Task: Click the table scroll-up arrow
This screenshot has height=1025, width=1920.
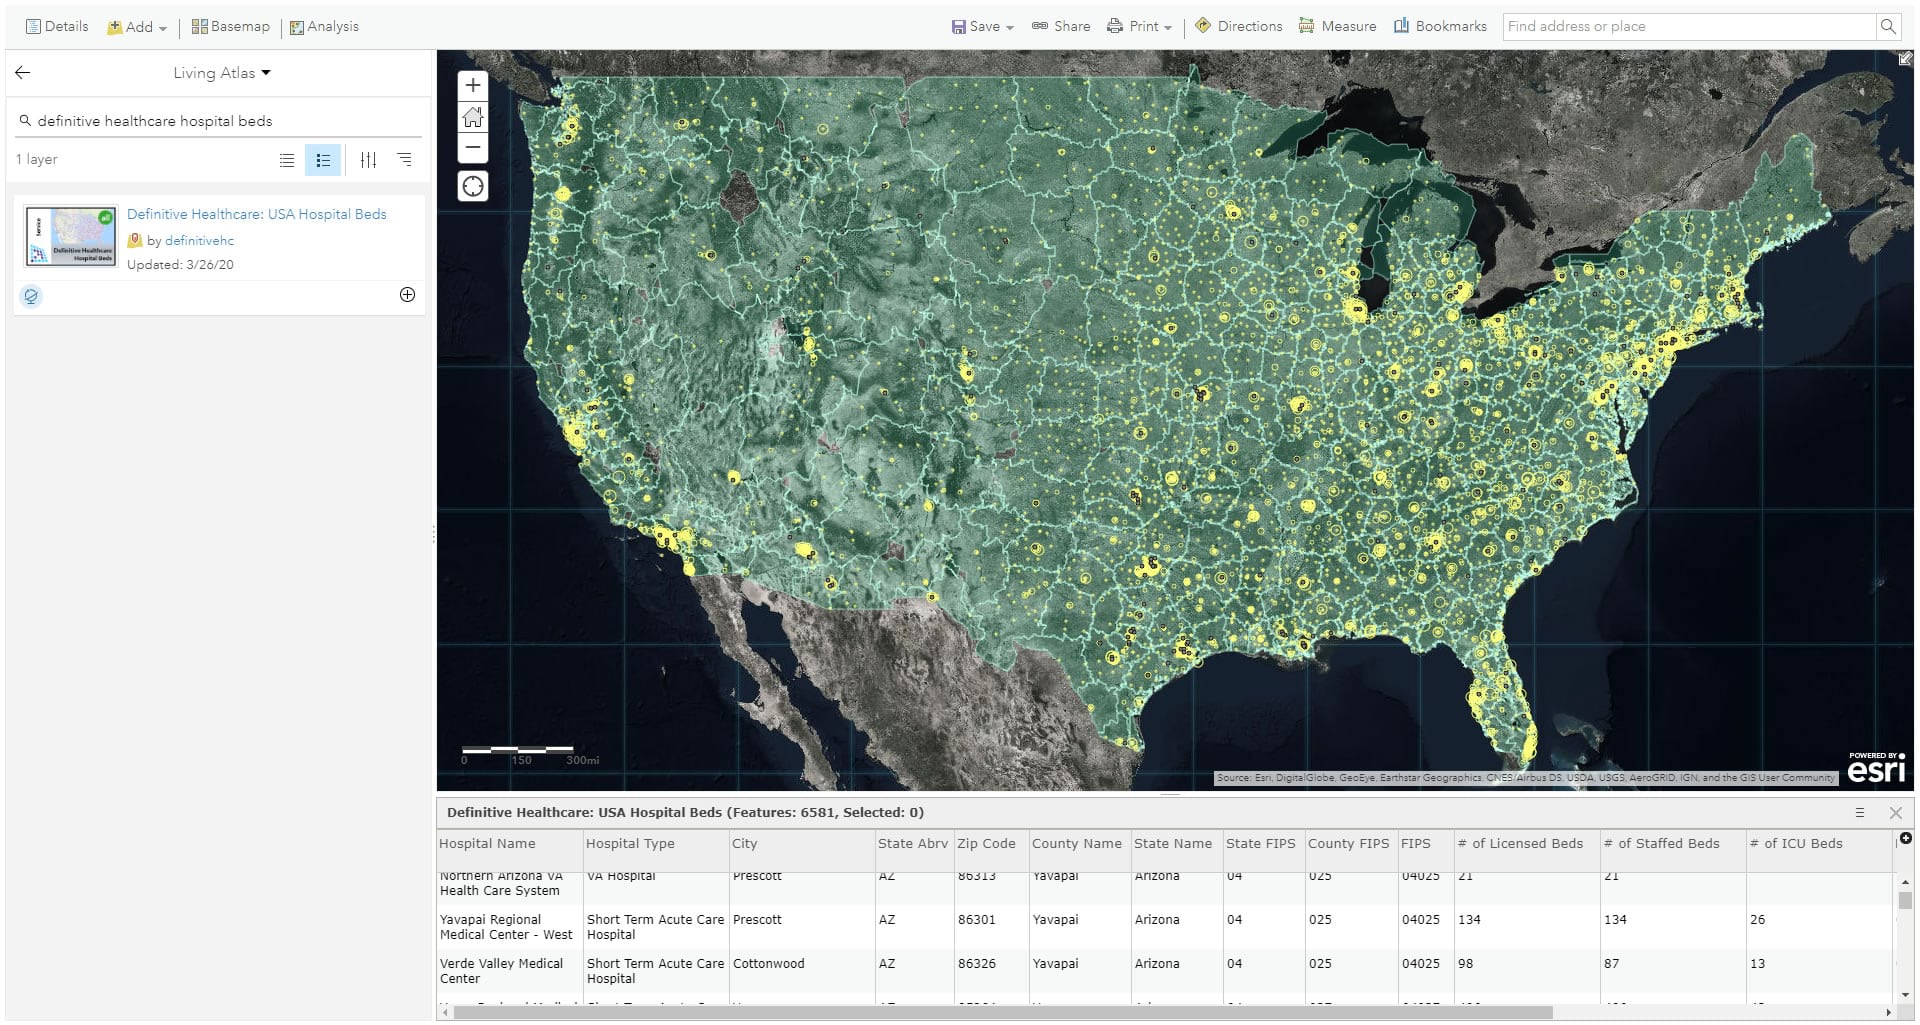Action: (x=1905, y=881)
